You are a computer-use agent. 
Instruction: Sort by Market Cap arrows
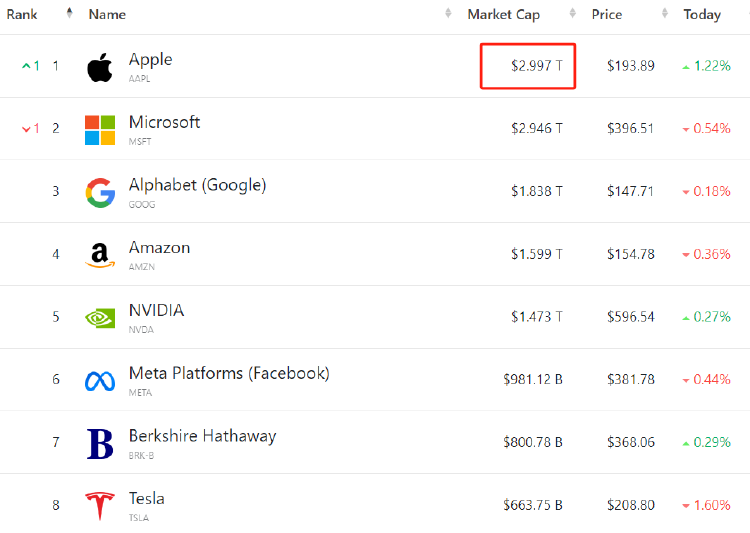pyautogui.click(x=573, y=13)
